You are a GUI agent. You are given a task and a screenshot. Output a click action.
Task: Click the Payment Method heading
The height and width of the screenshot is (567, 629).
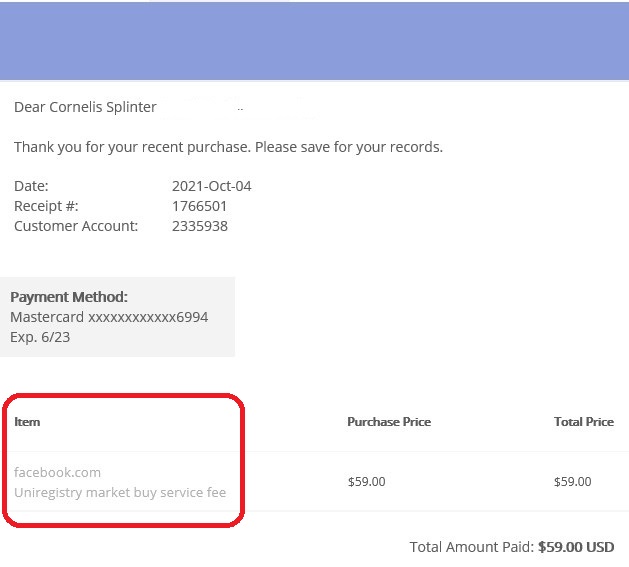point(69,297)
